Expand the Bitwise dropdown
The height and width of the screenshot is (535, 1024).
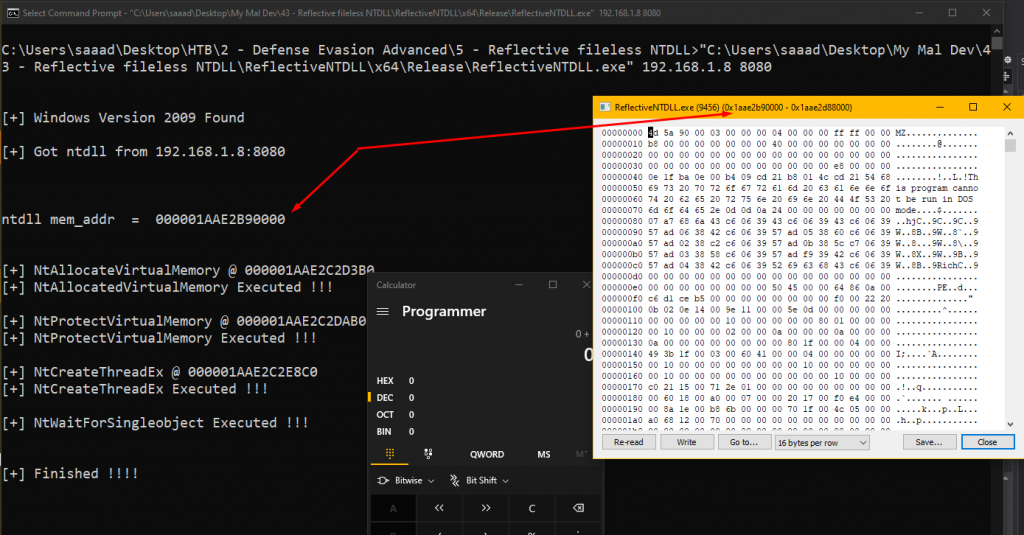(406, 480)
